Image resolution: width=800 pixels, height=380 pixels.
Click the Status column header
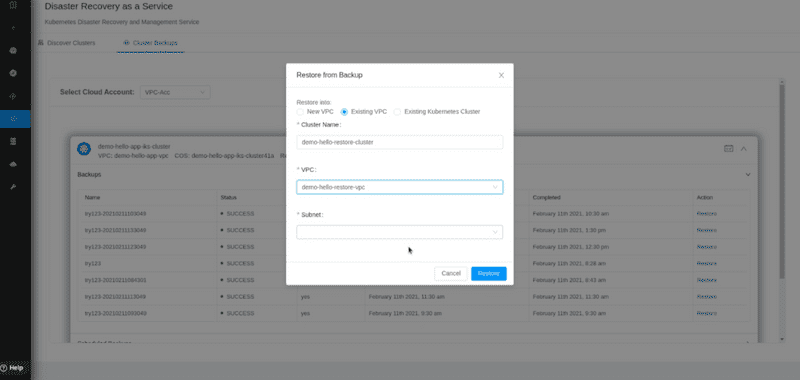click(228, 197)
